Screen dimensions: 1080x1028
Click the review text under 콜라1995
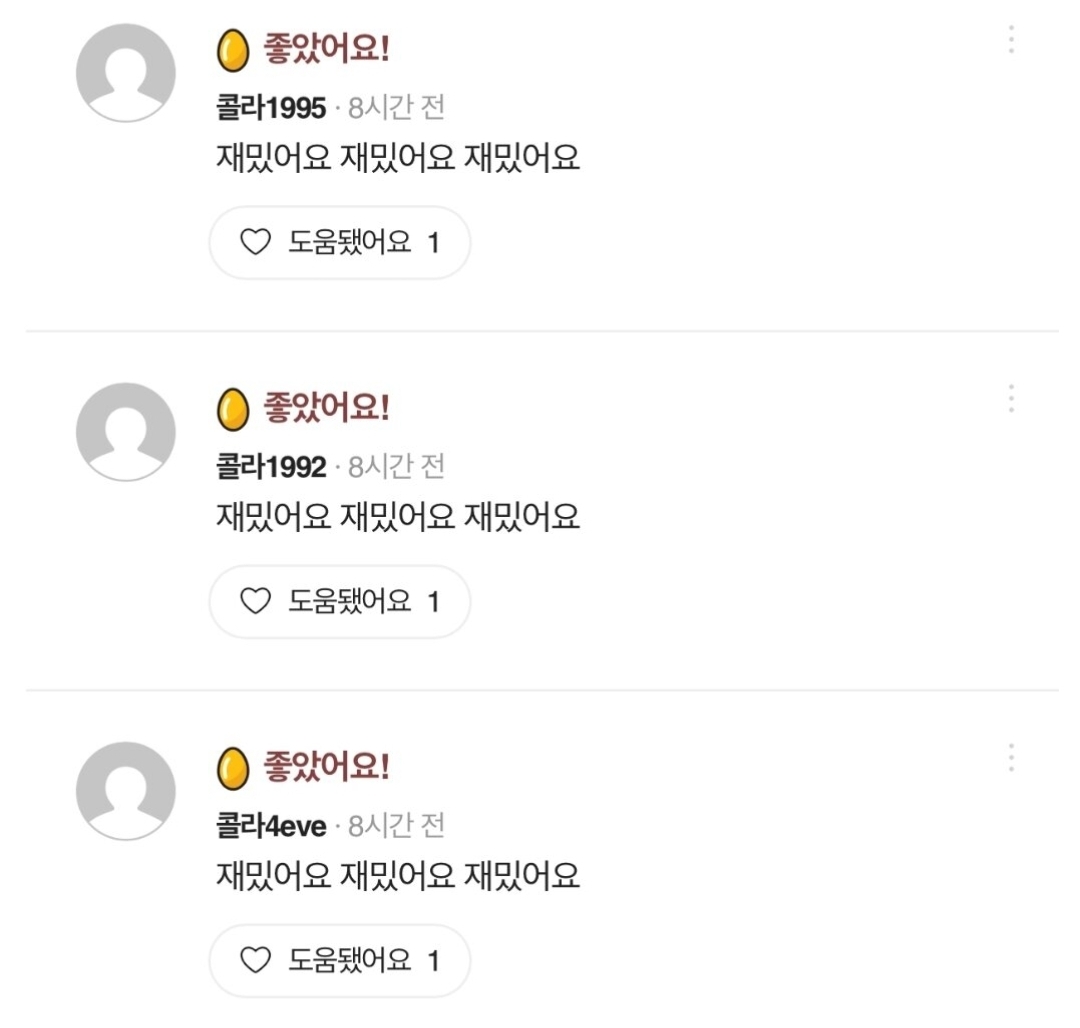398,158
